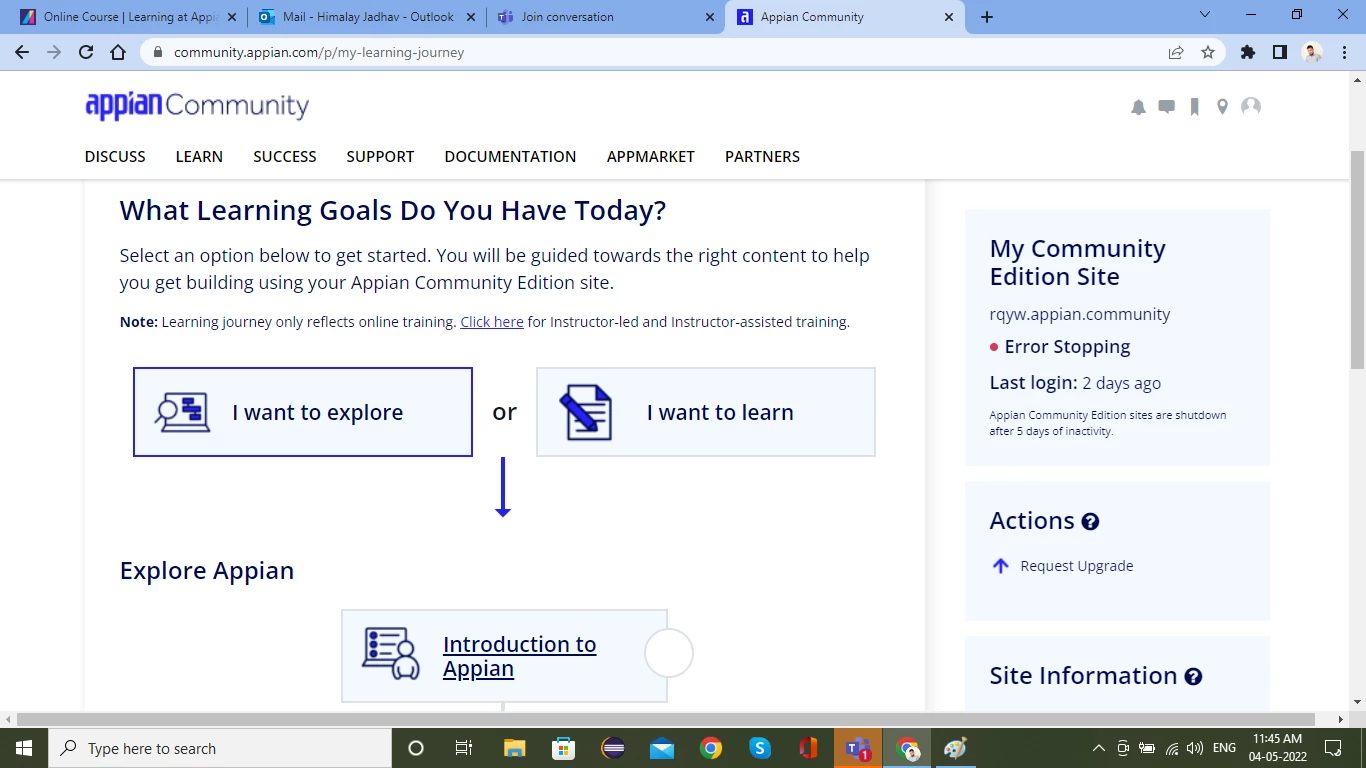Screen dimensions: 1366x768
Task: Open the Eclipse app on the taskbar
Action: pyautogui.click(x=613, y=748)
